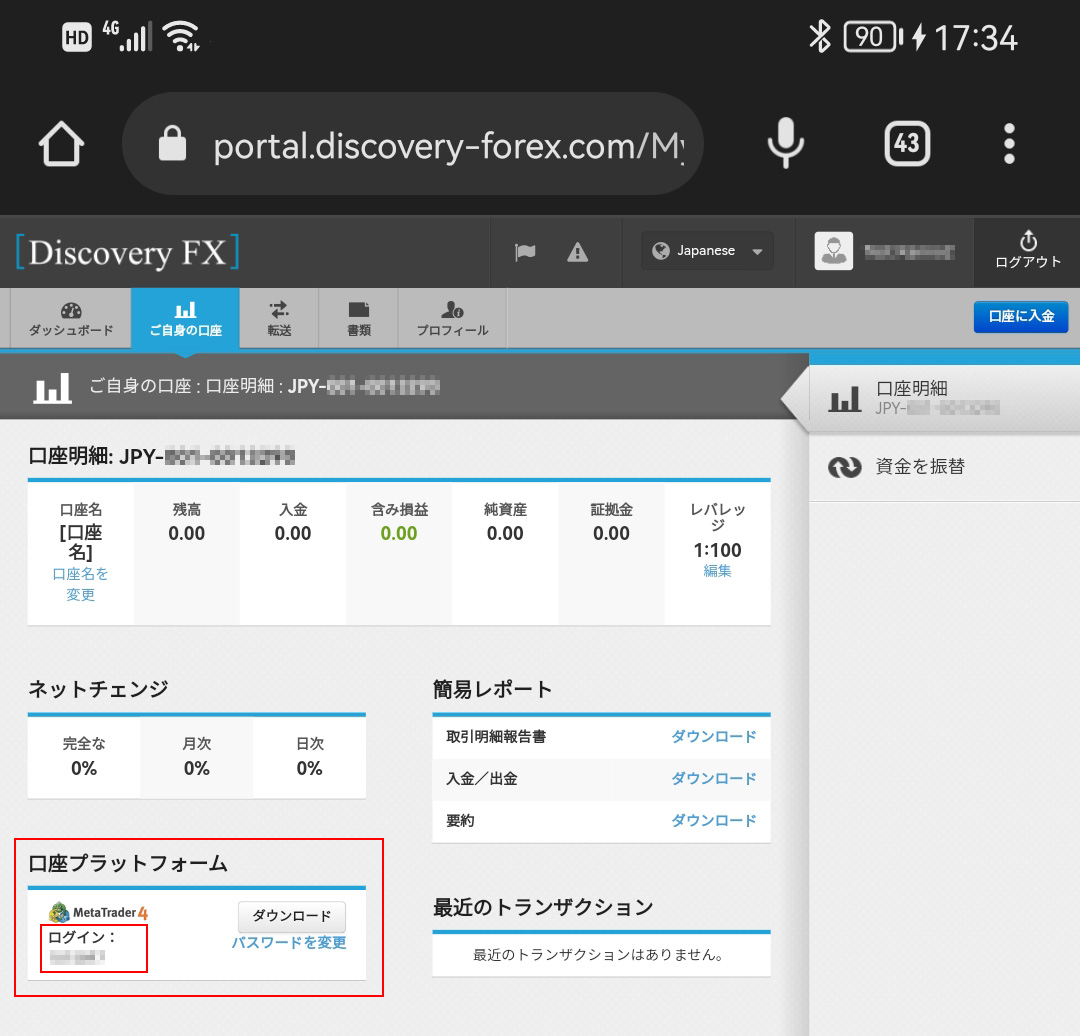Tap the browser home icon
Image resolution: width=1080 pixels, height=1036 pixels.
pyautogui.click(x=61, y=143)
